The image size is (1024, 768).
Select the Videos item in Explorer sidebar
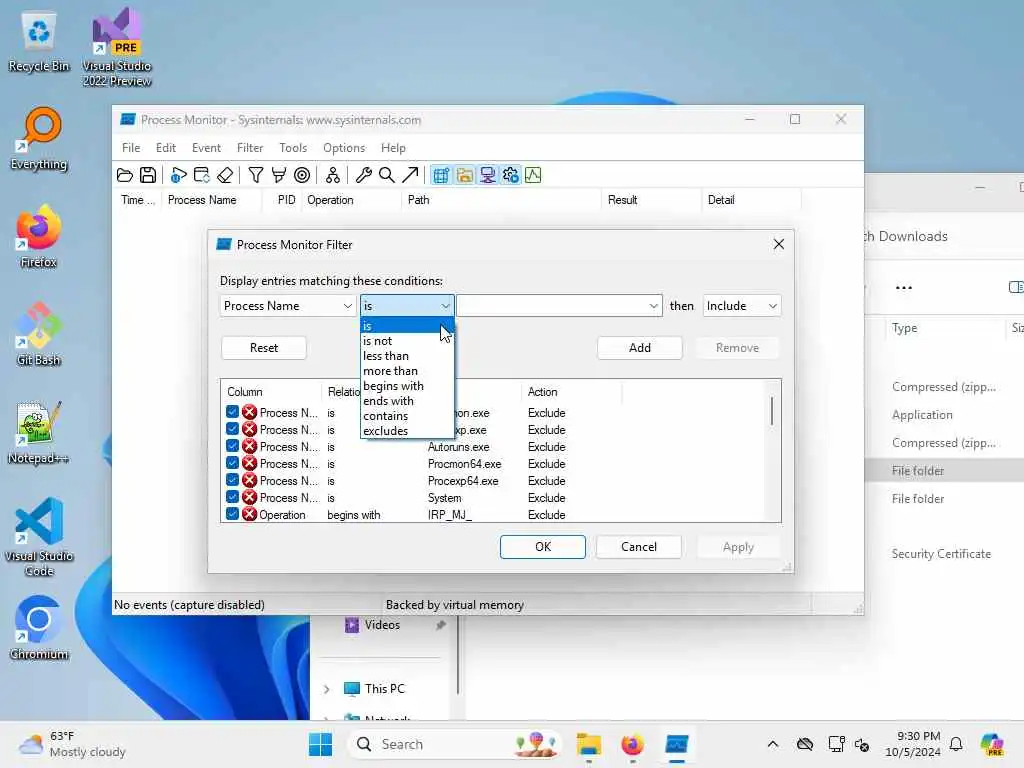382,625
